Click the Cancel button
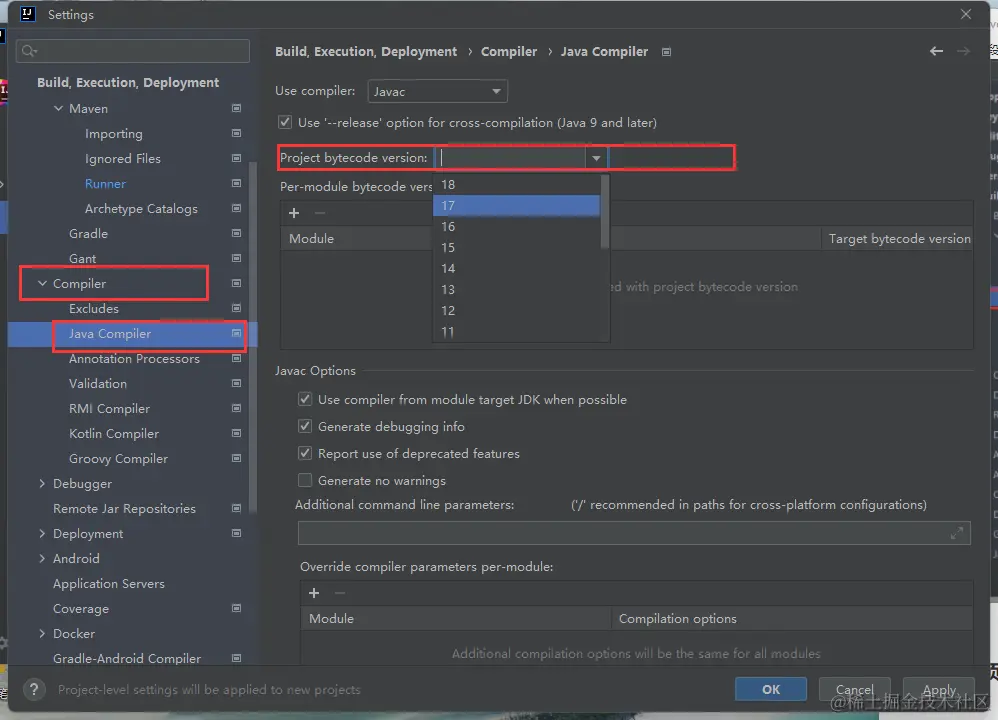Image resolution: width=998 pixels, height=720 pixels. click(854, 689)
